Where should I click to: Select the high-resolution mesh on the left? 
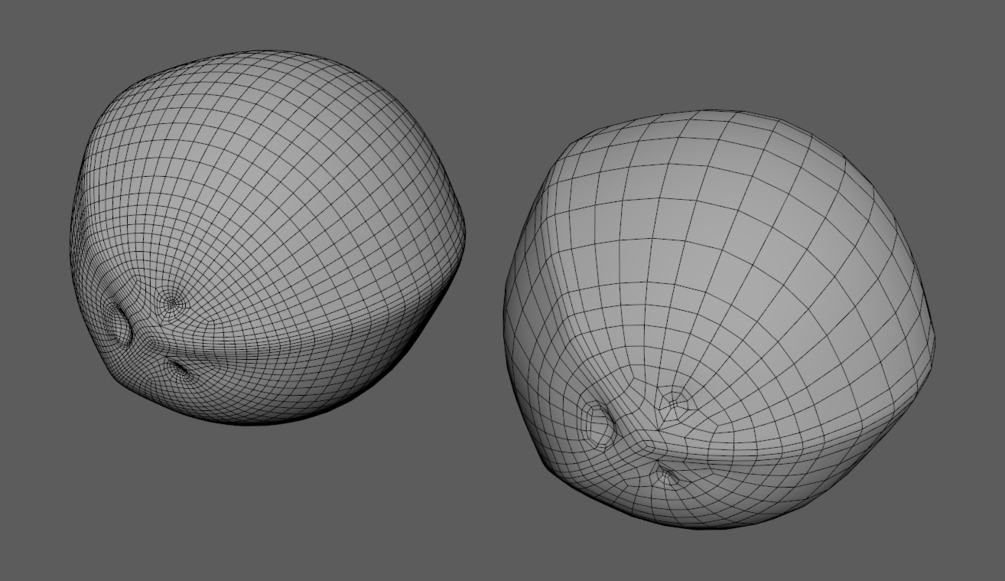(x=268, y=237)
